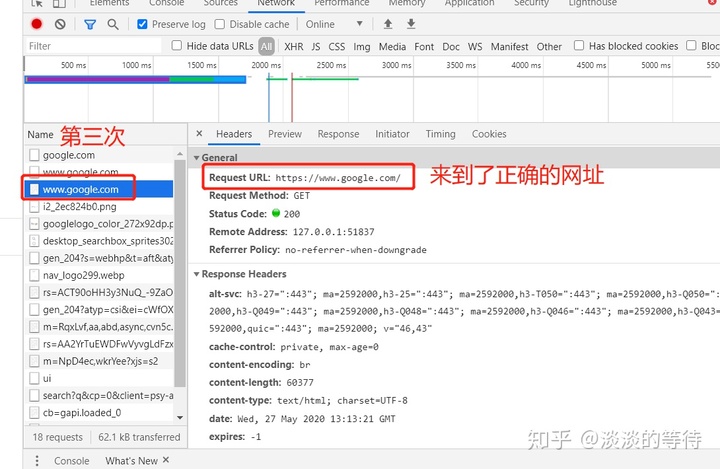The image size is (720, 469).
Task: Select highlighted www.google.com request
Action: click(100, 189)
